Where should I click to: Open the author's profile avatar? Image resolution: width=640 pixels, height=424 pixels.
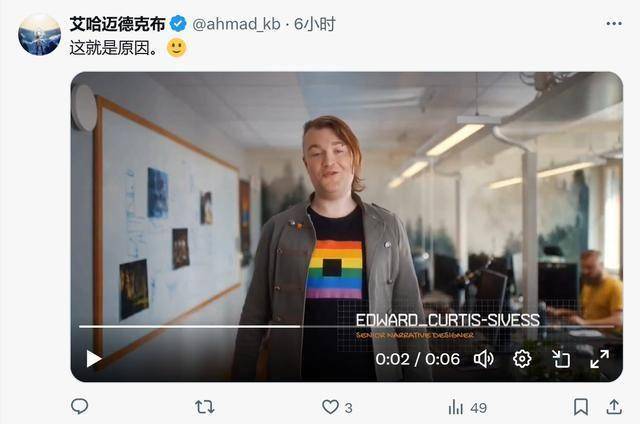(x=39, y=34)
